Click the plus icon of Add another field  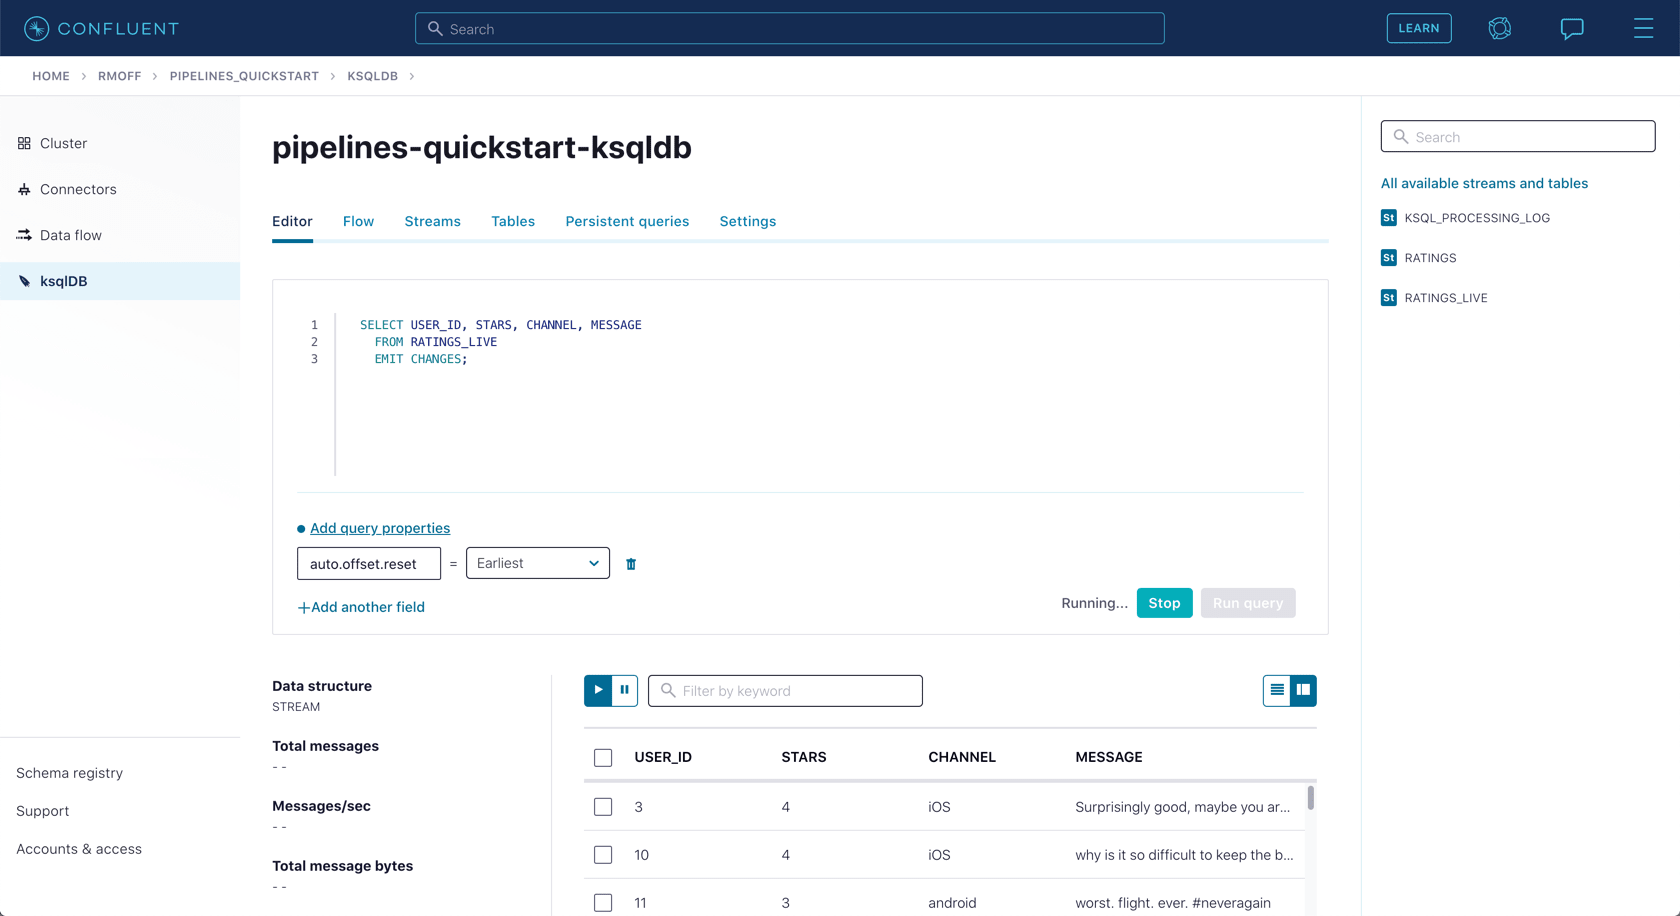pyautogui.click(x=303, y=608)
